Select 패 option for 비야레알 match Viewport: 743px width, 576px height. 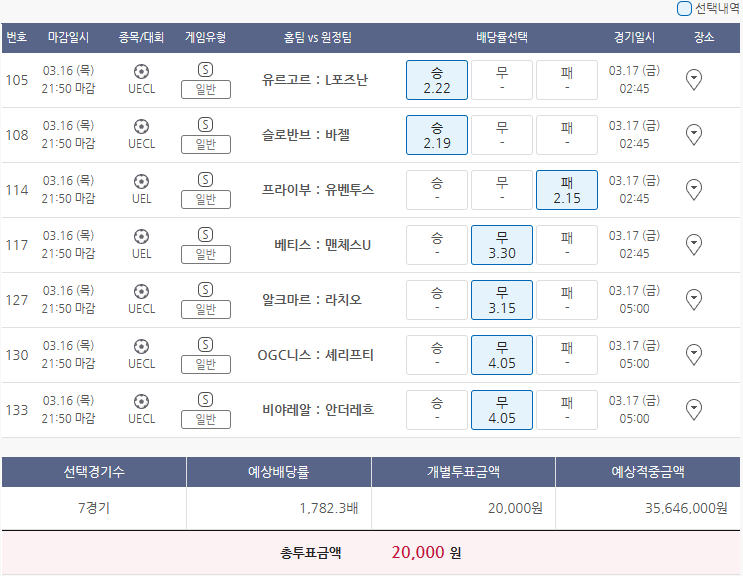click(567, 410)
